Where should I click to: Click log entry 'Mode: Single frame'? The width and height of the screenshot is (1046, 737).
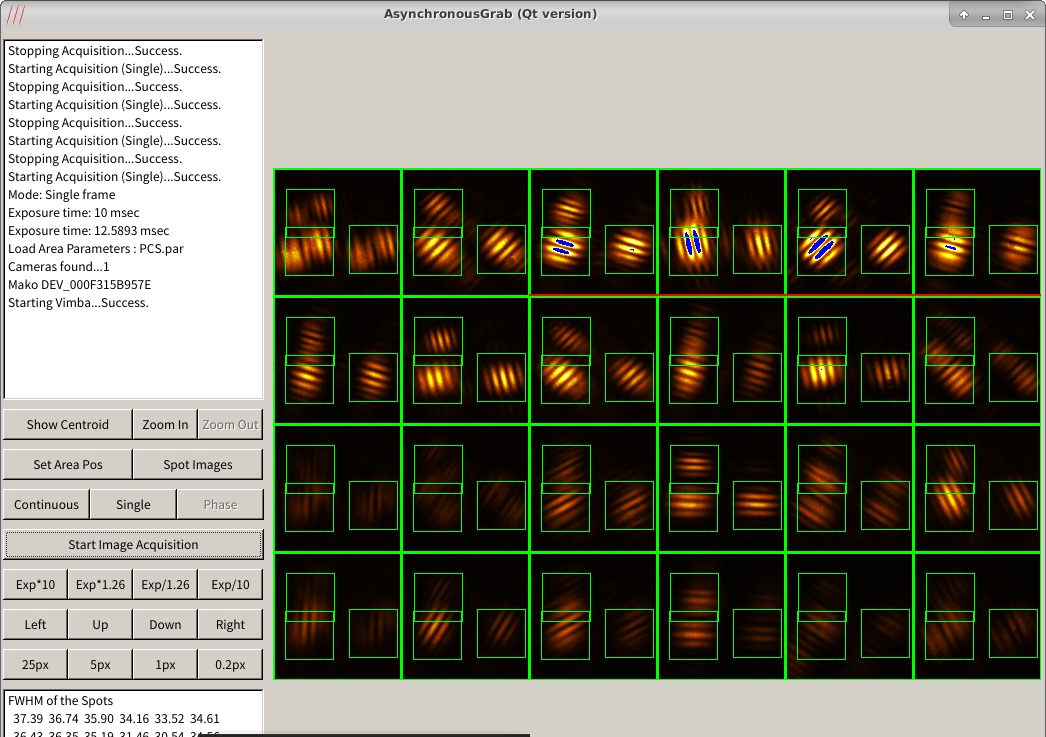click(x=61, y=195)
